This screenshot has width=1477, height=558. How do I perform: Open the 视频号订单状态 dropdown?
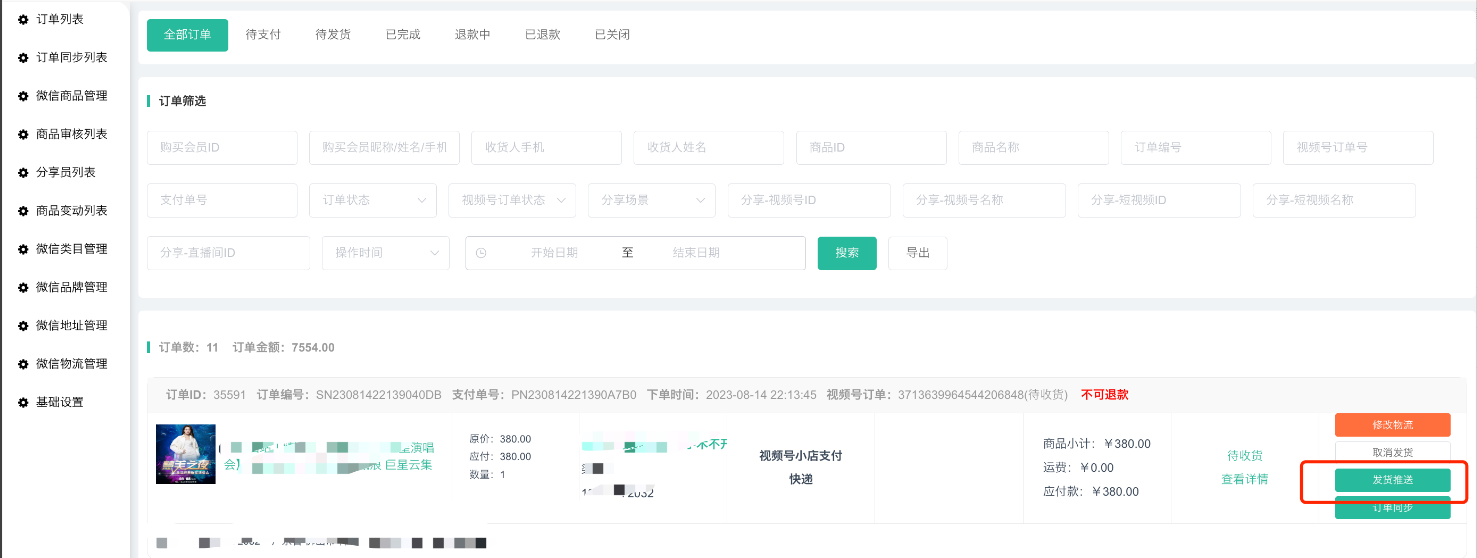pyautogui.click(x=511, y=200)
